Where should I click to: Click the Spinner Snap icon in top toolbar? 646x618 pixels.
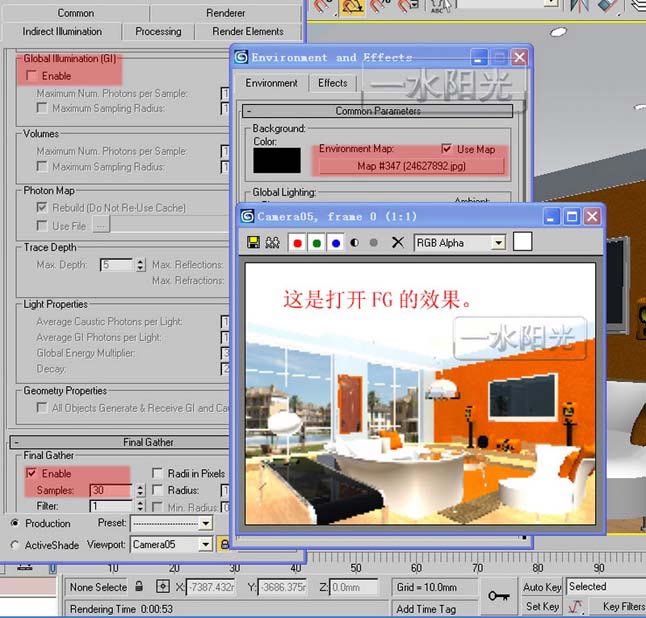pos(407,6)
